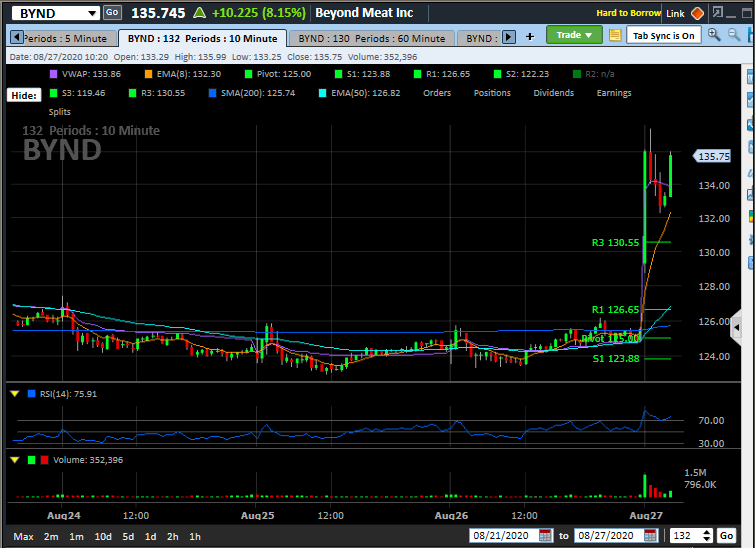Toggle the Tab Sync is On button
The image size is (755, 548).
(663, 36)
